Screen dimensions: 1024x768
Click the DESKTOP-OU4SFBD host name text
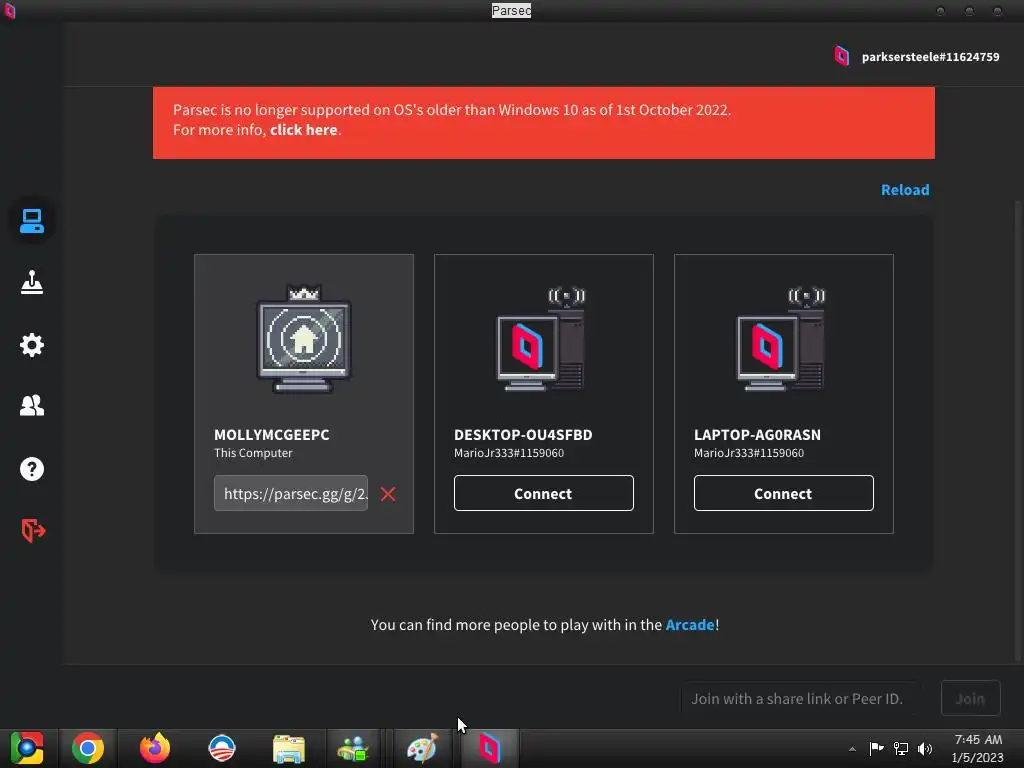coord(523,435)
